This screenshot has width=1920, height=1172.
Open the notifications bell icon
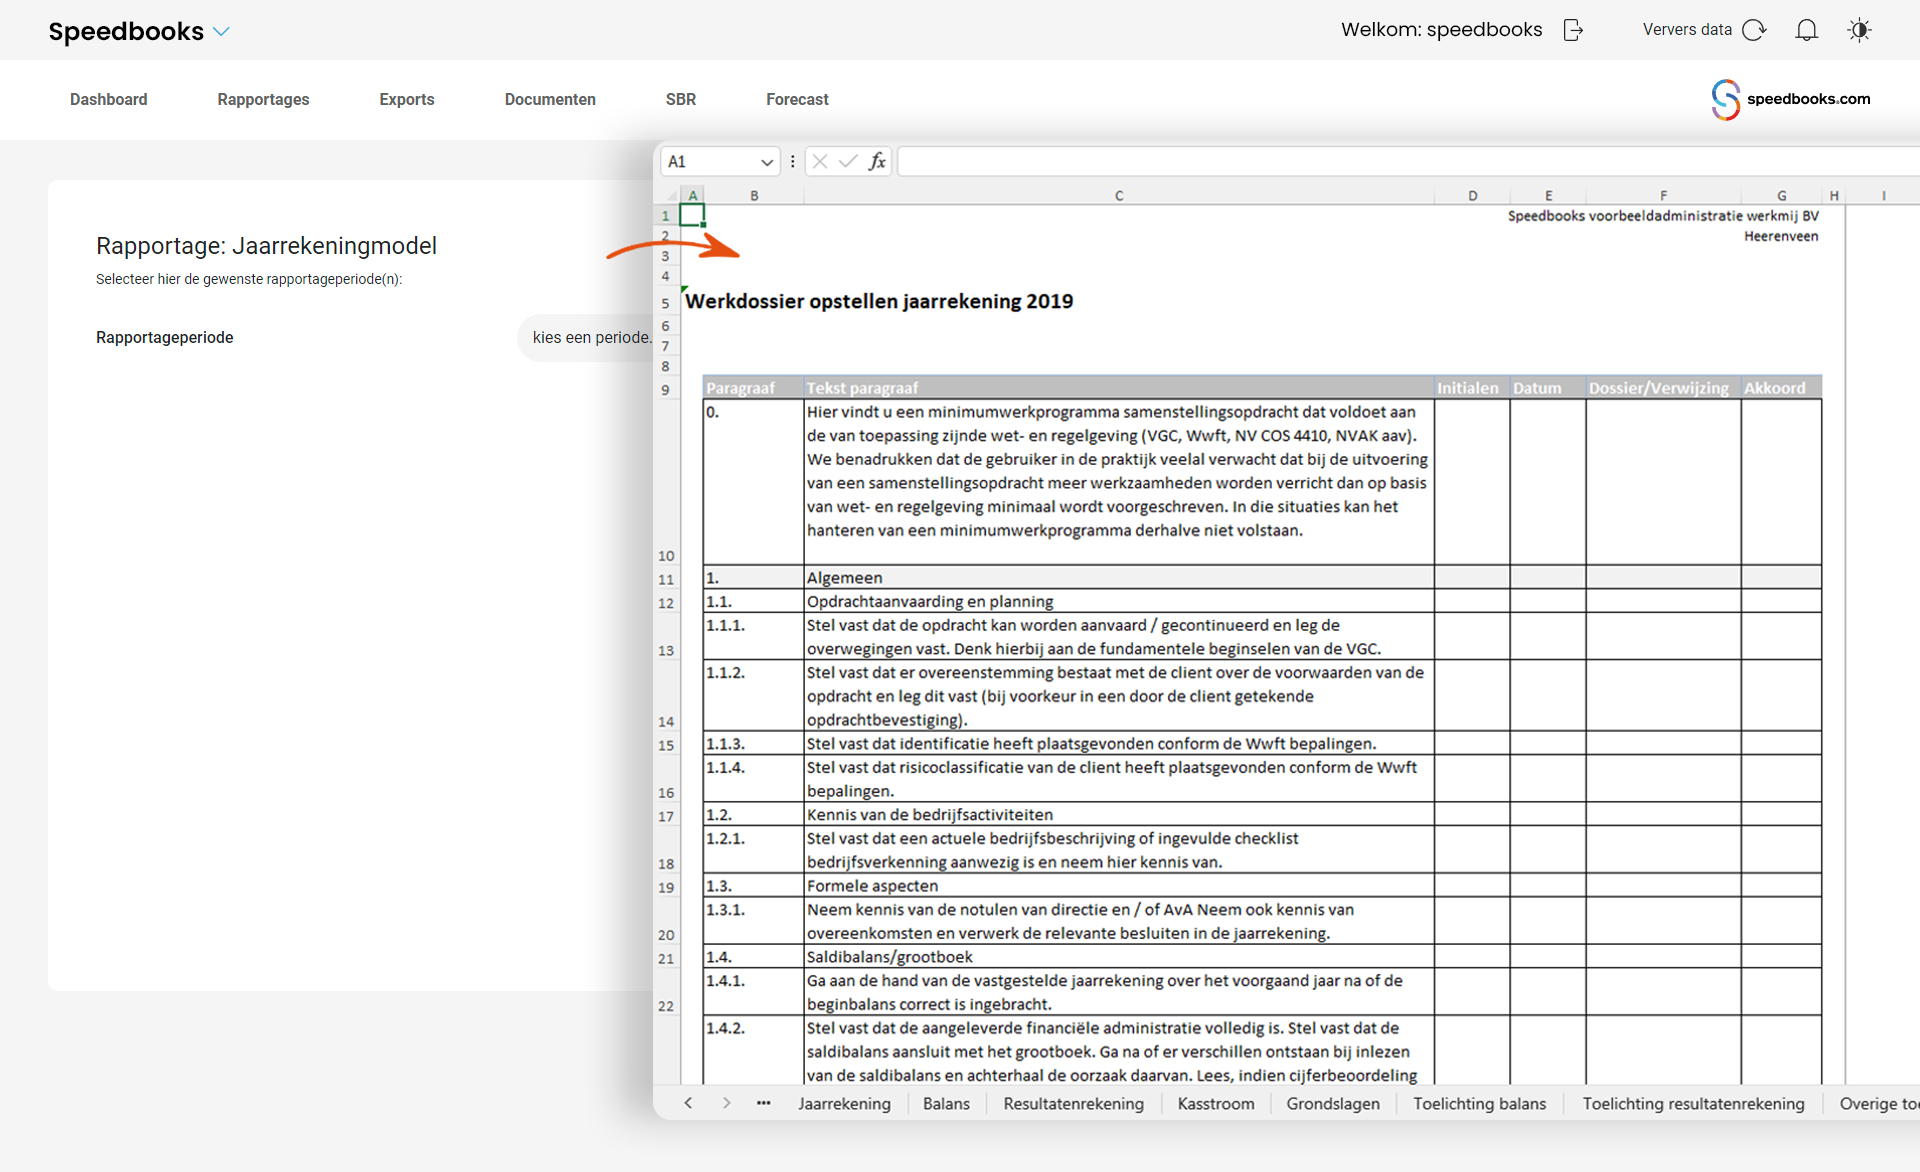1806,30
